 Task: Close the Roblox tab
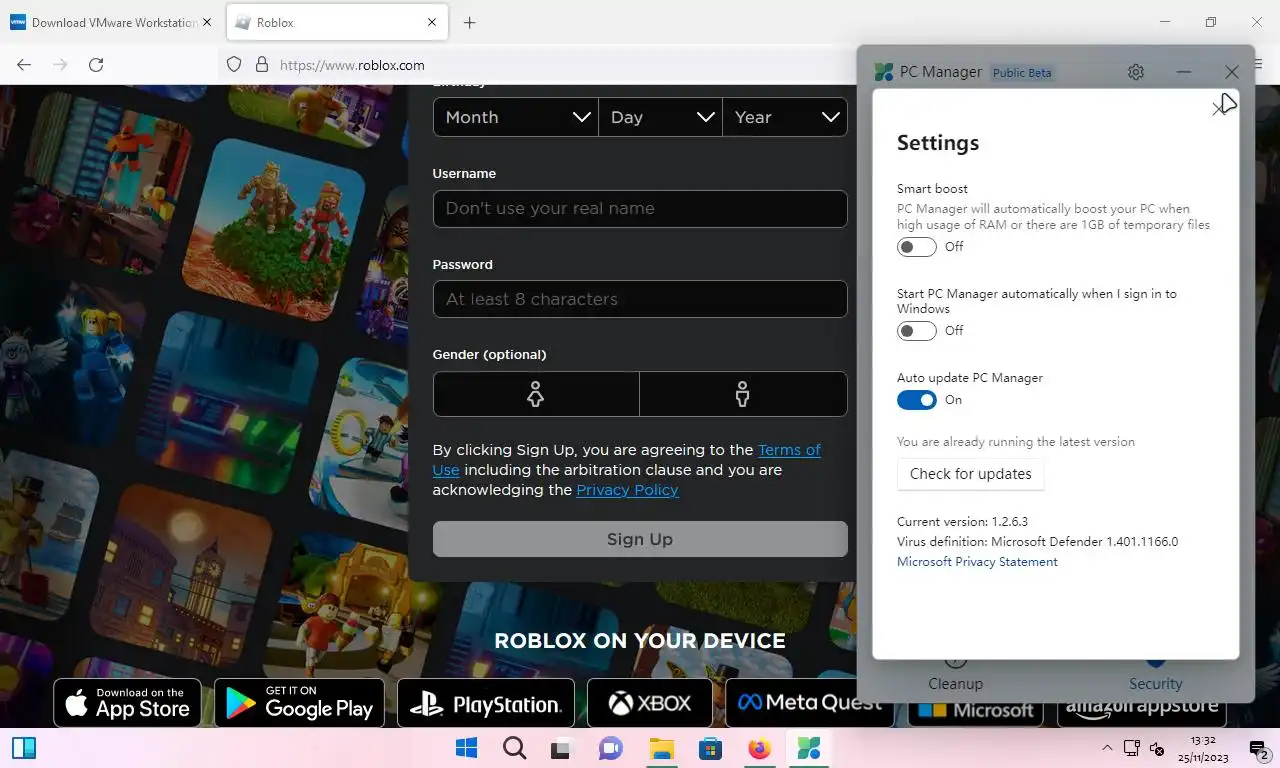(432, 22)
